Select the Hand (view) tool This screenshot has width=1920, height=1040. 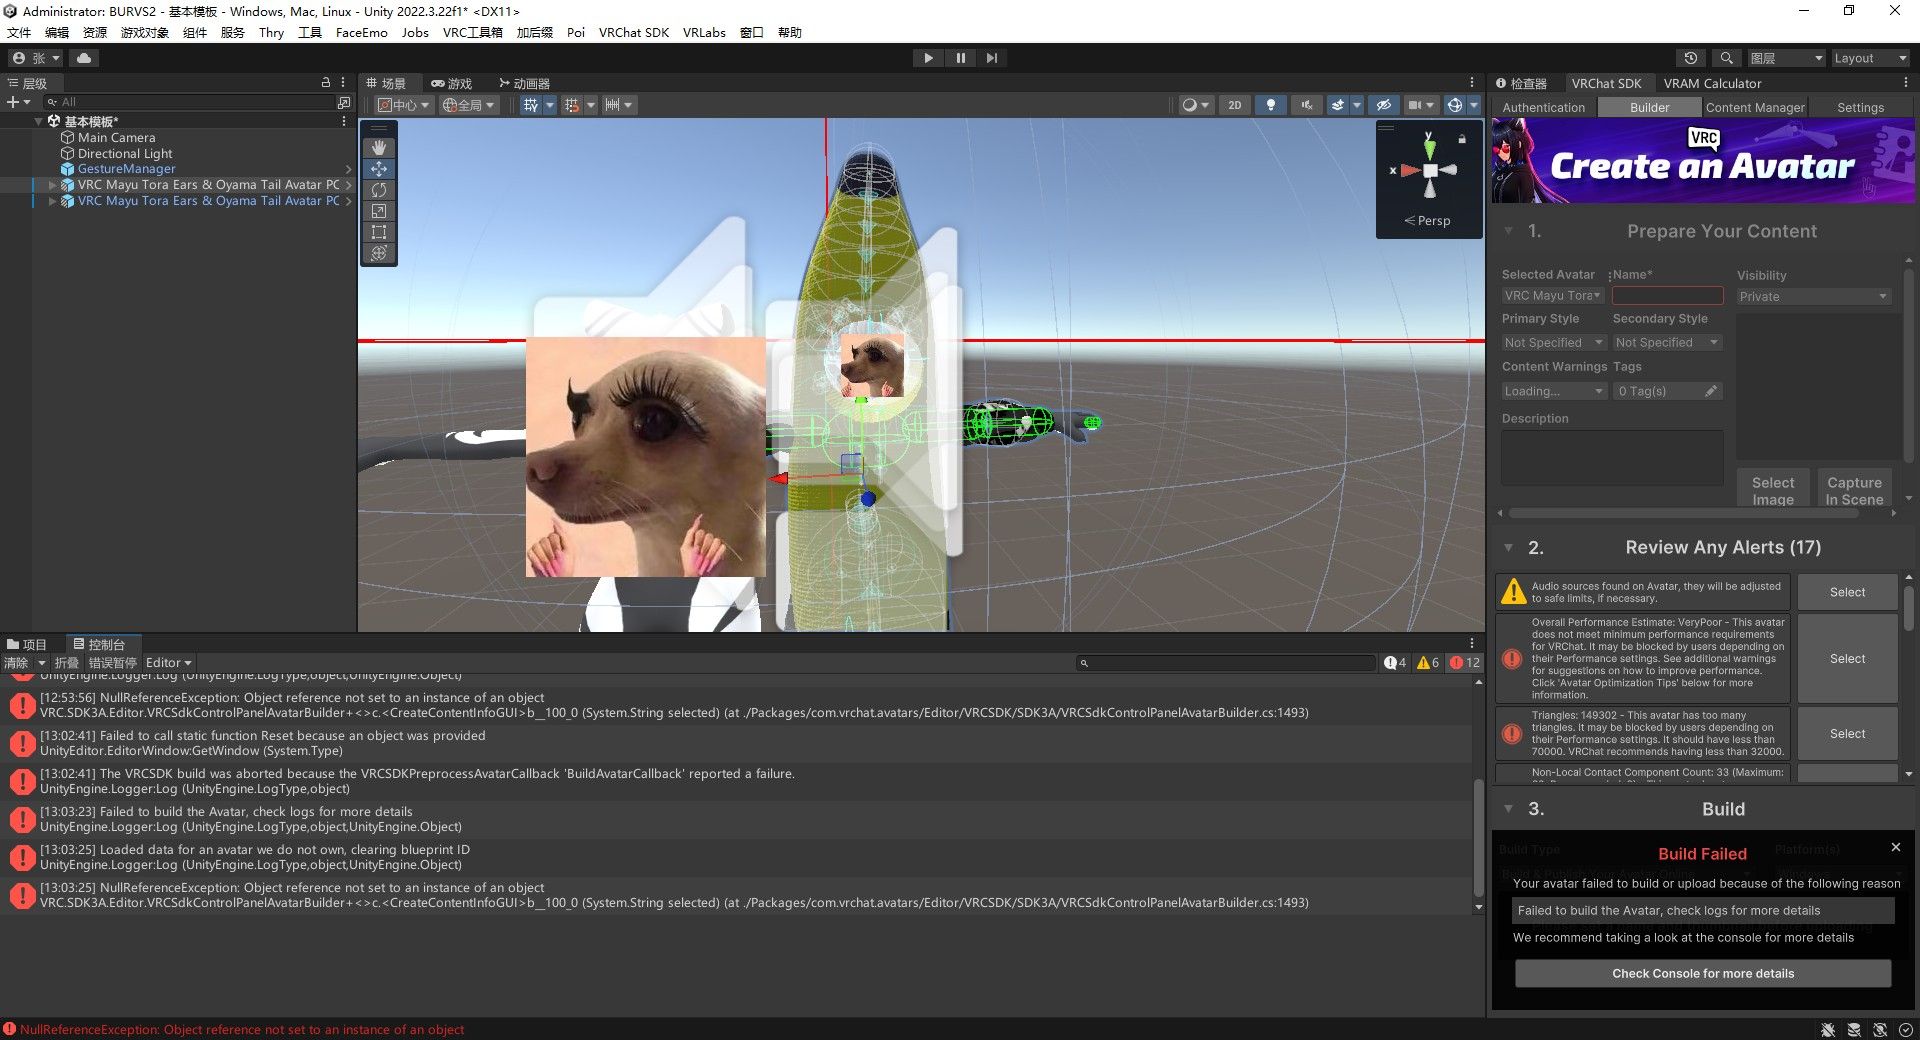pos(379,148)
